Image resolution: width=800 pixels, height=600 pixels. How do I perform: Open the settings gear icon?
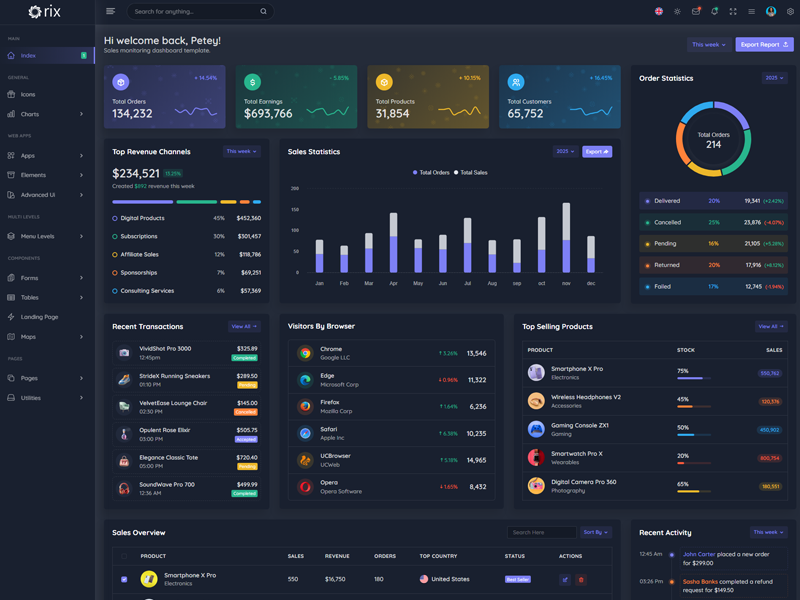[790, 12]
